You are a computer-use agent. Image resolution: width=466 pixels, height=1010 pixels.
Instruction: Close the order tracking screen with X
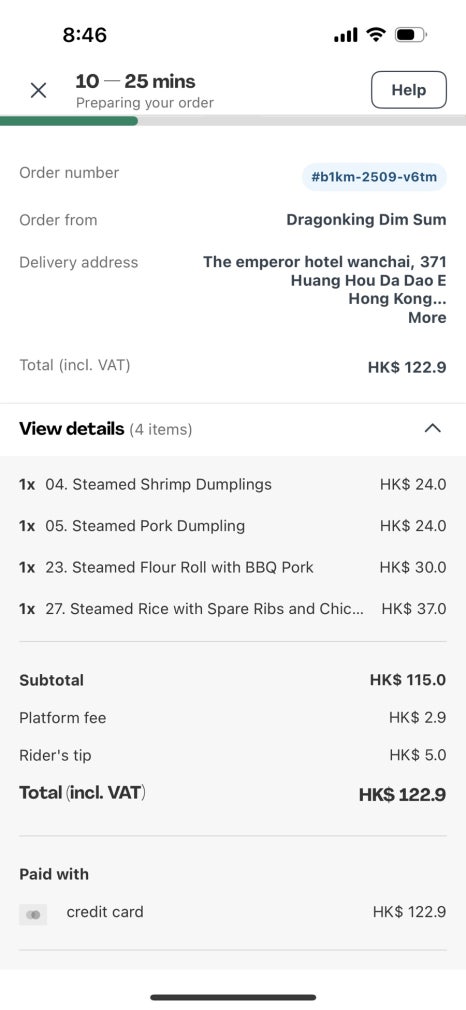(39, 91)
